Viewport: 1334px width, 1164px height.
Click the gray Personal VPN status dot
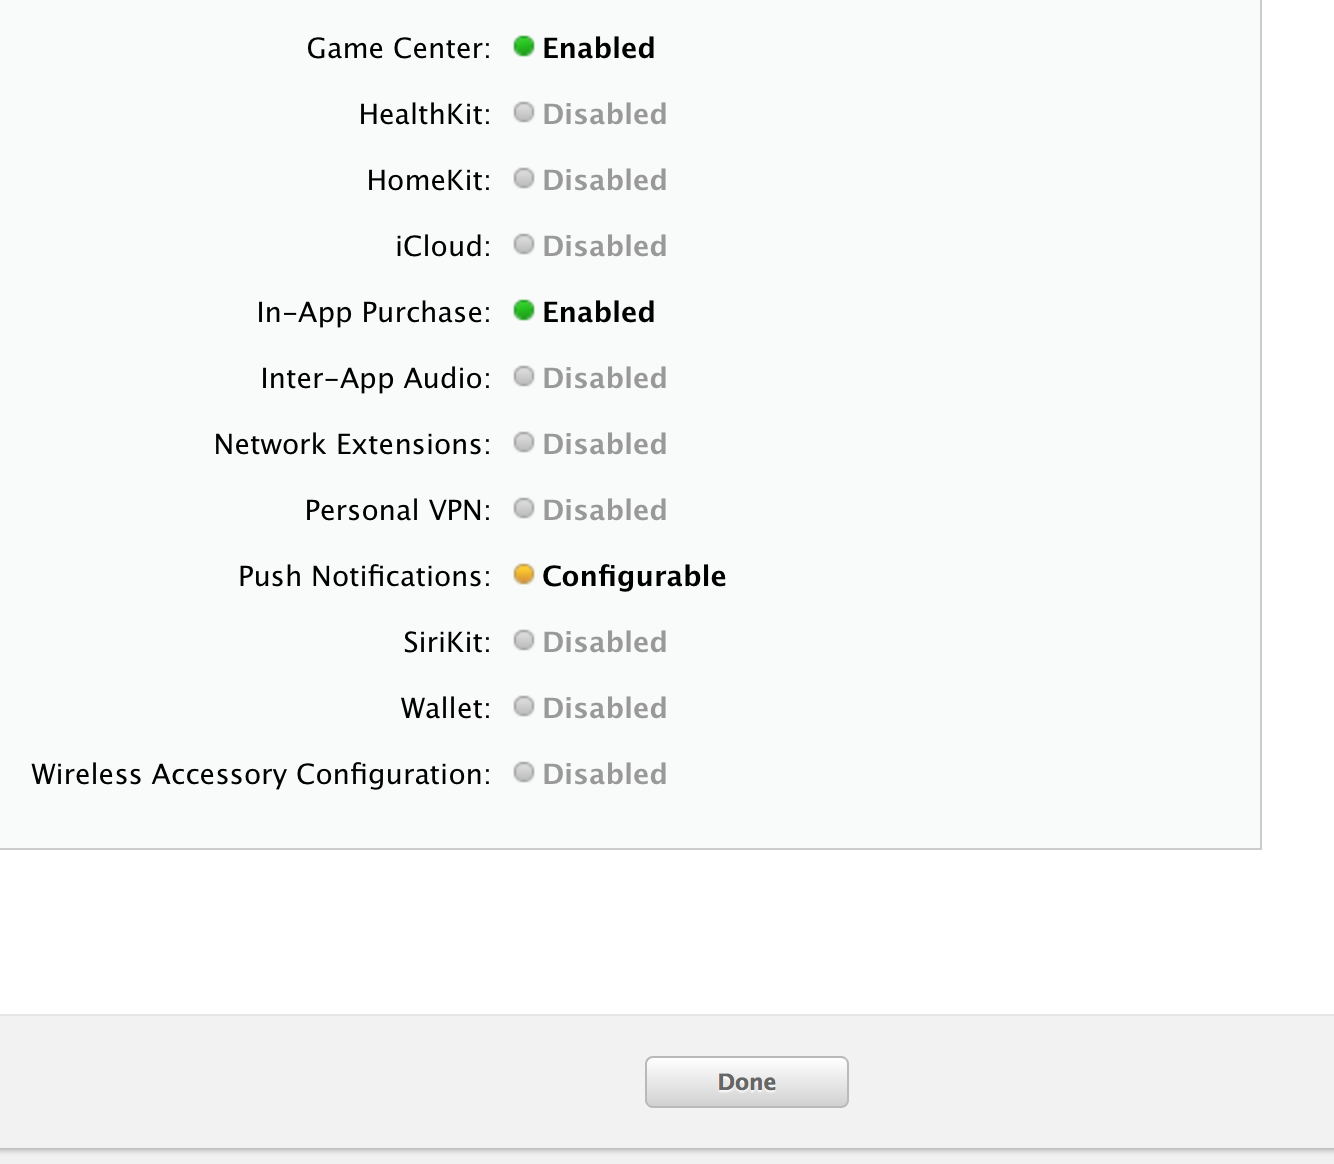click(523, 508)
